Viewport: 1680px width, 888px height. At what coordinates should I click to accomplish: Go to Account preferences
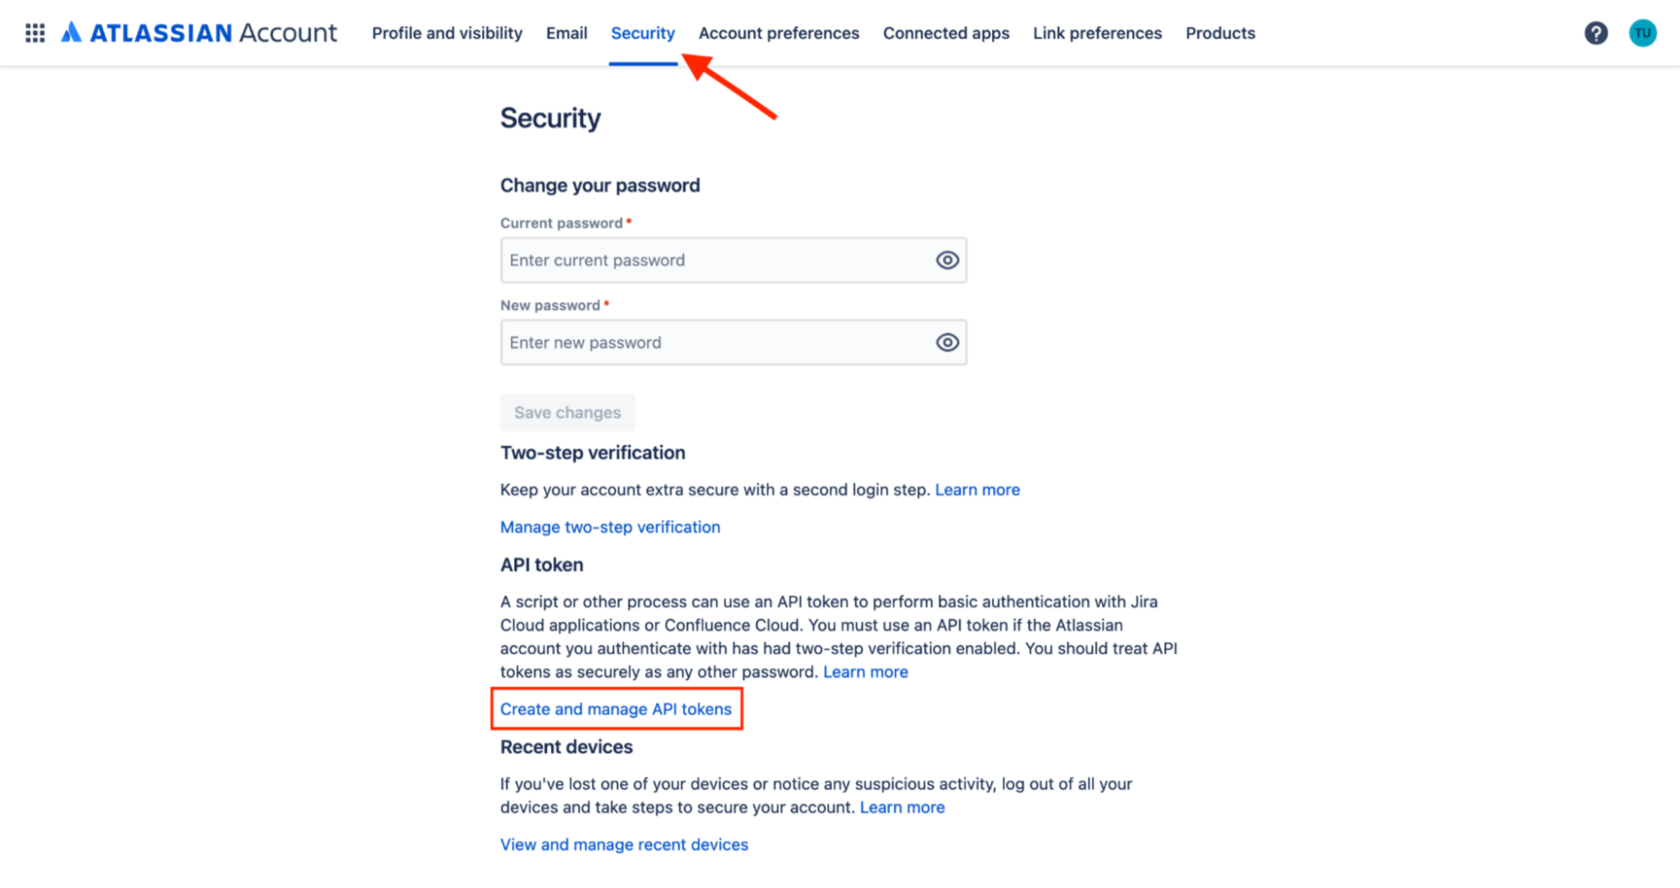(779, 32)
